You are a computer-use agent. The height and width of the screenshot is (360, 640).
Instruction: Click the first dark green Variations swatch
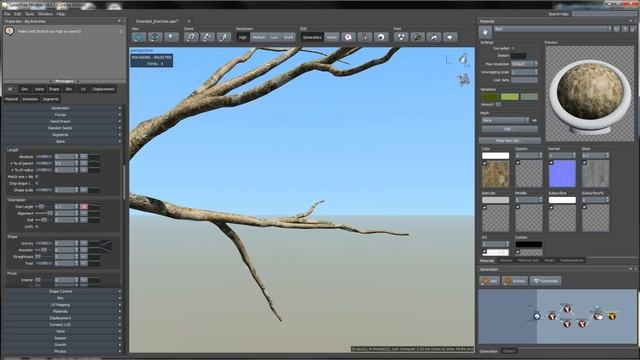click(490, 97)
